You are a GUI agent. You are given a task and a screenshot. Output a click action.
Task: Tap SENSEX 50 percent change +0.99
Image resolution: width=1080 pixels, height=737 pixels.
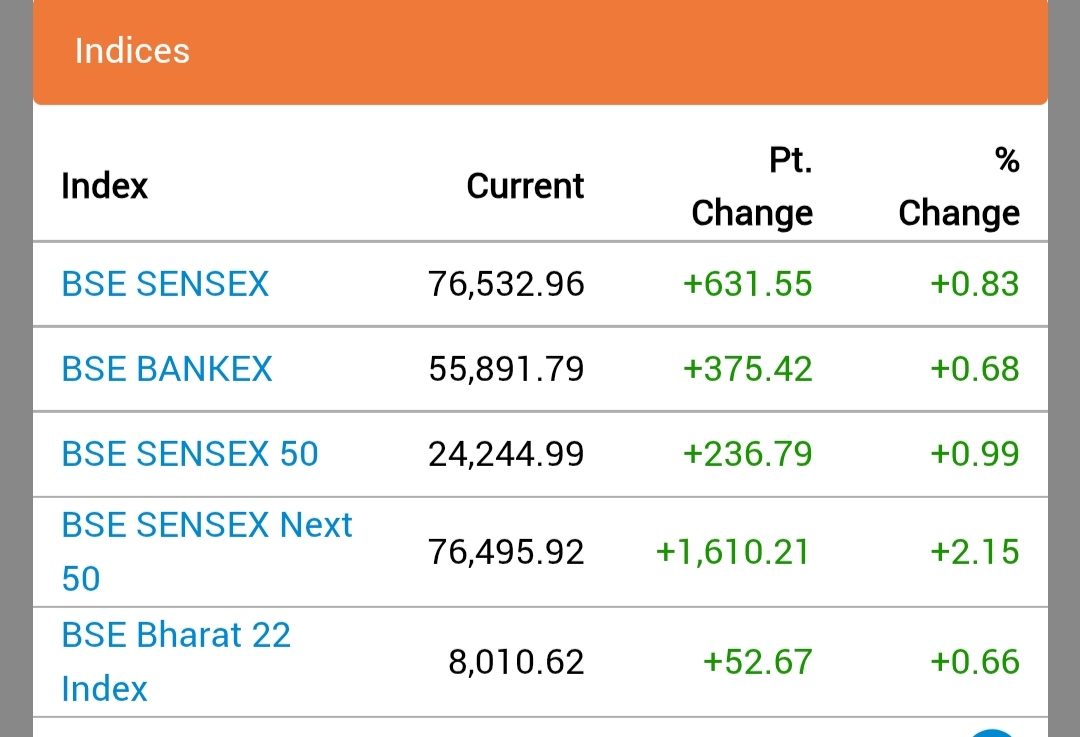click(x=974, y=454)
